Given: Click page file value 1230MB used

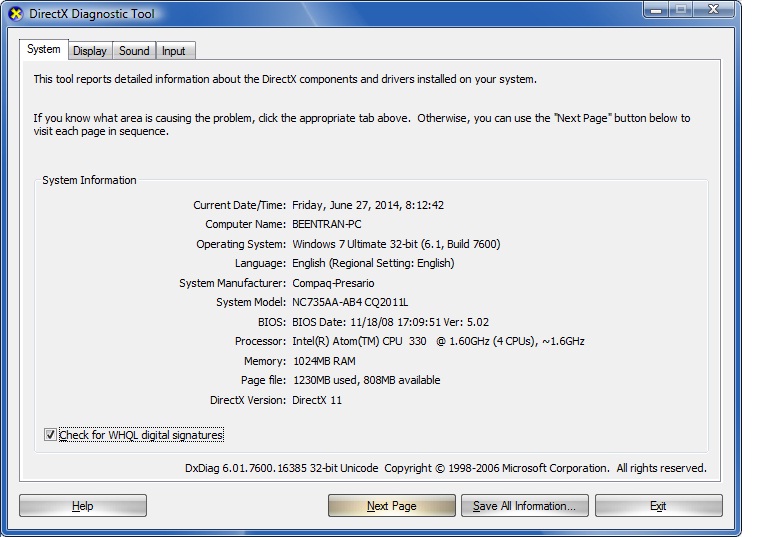Looking at the screenshot, I should click(x=366, y=380).
